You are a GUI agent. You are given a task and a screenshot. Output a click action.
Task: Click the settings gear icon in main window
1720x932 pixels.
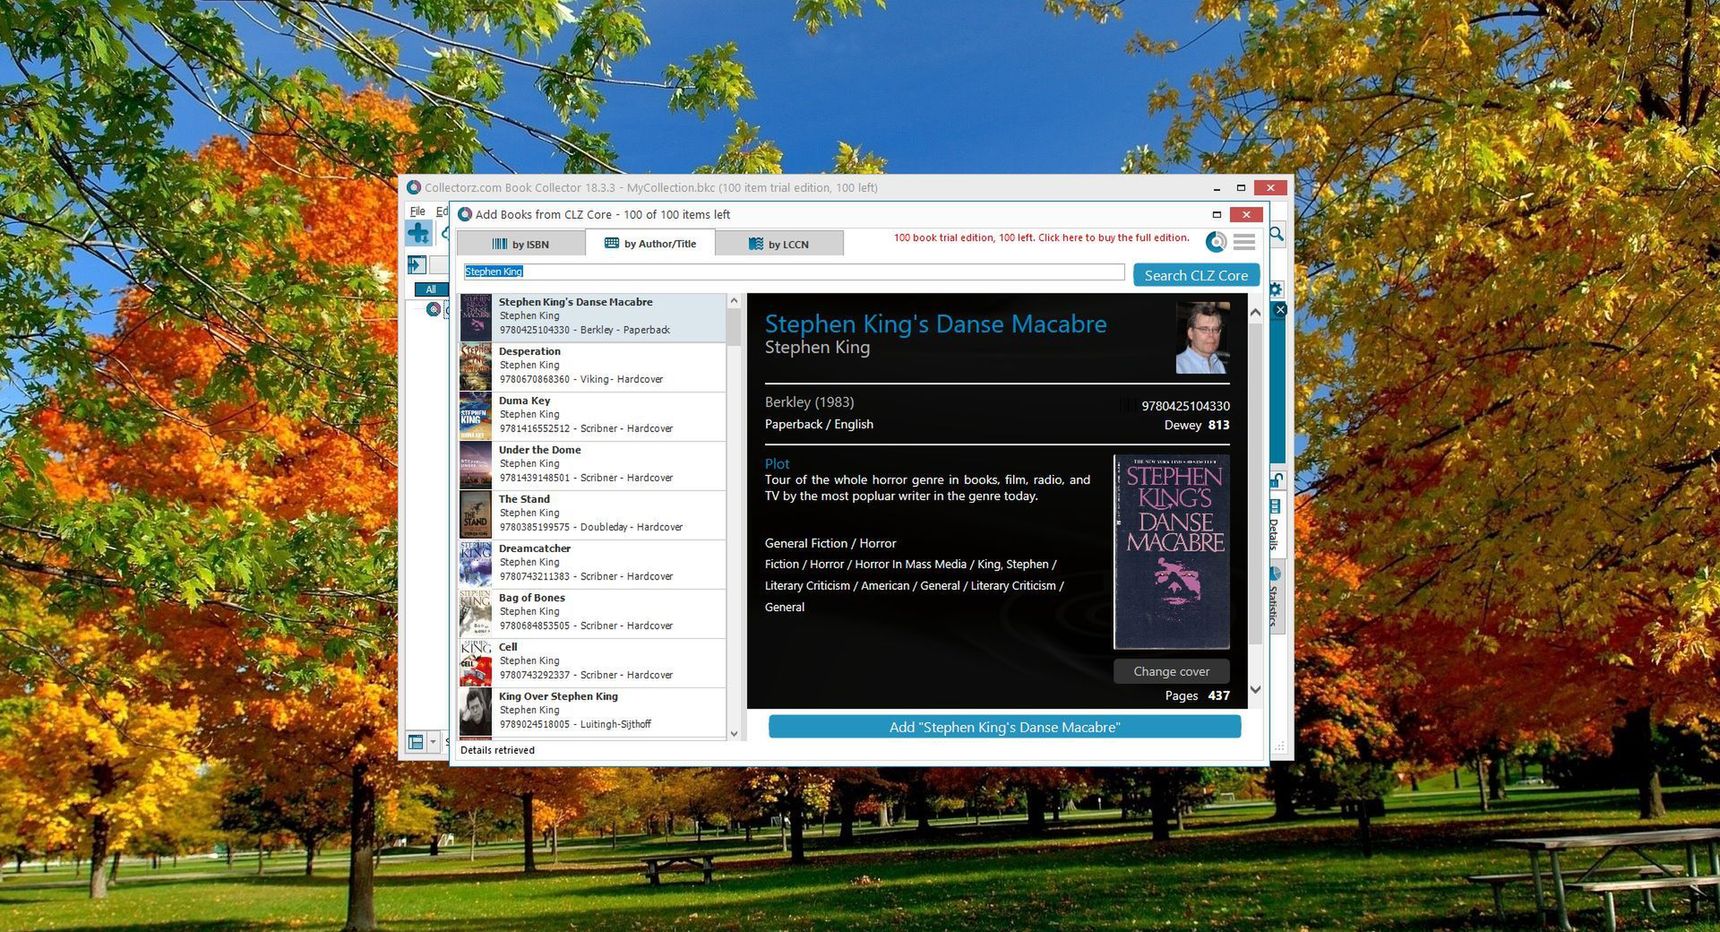coord(1276,289)
